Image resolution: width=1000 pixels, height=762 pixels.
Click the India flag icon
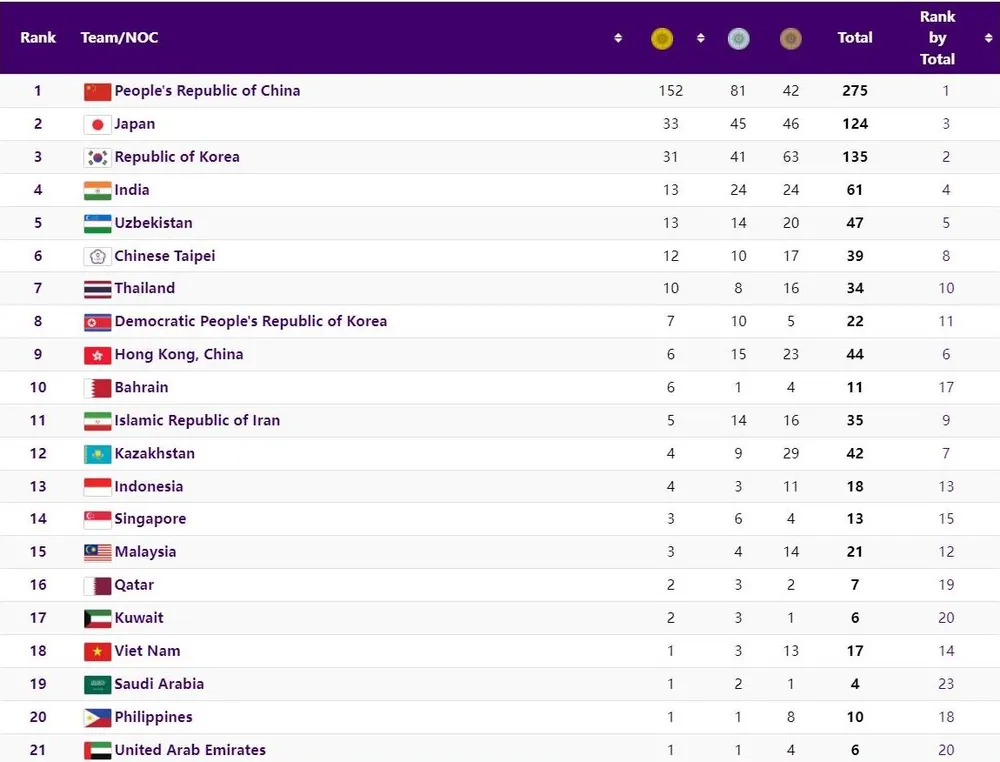pos(97,191)
